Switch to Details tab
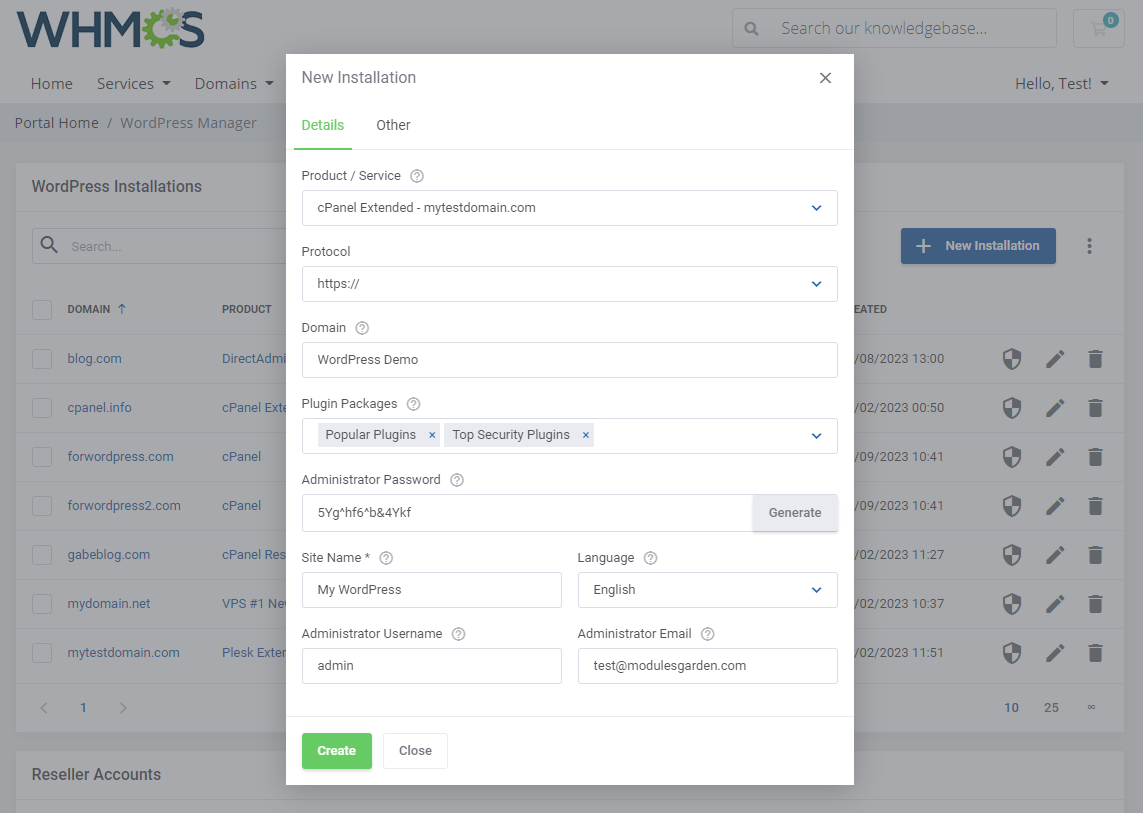 click(322, 125)
